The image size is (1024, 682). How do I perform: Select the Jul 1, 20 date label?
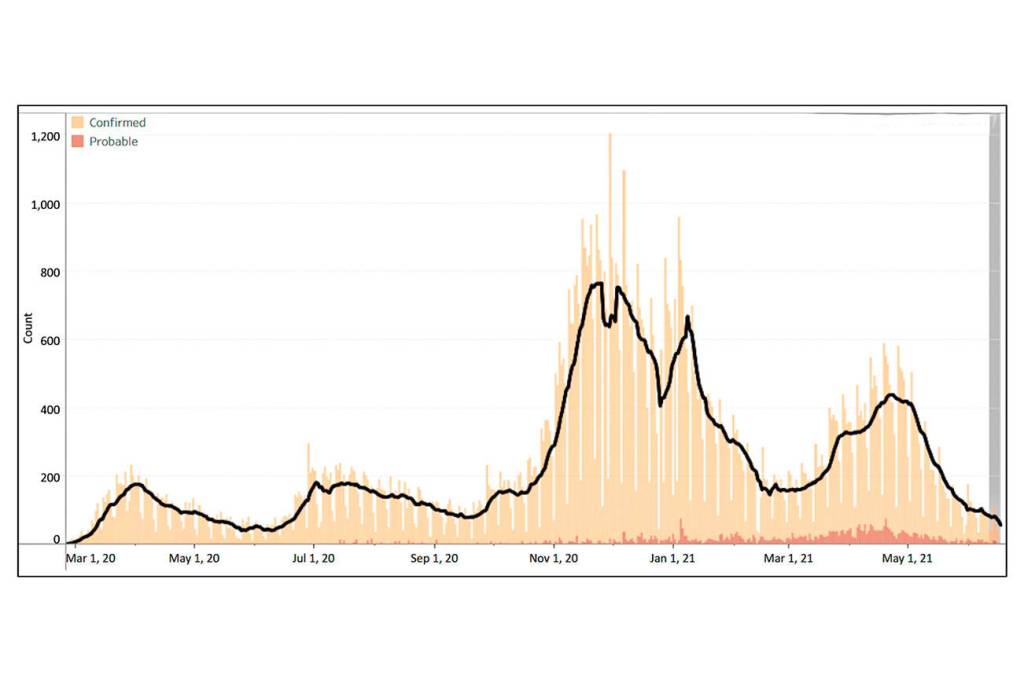coord(313,558)
